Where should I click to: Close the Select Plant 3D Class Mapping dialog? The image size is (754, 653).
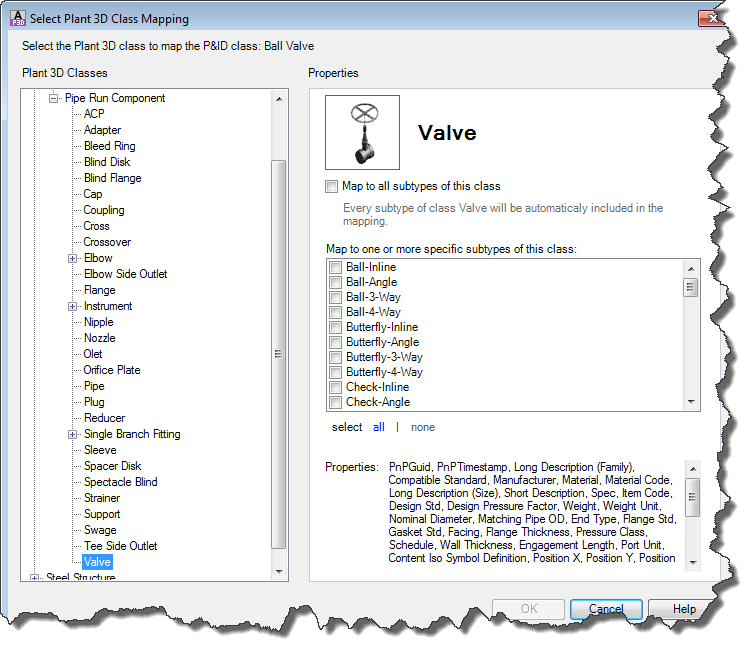click(x=712, y=18)
